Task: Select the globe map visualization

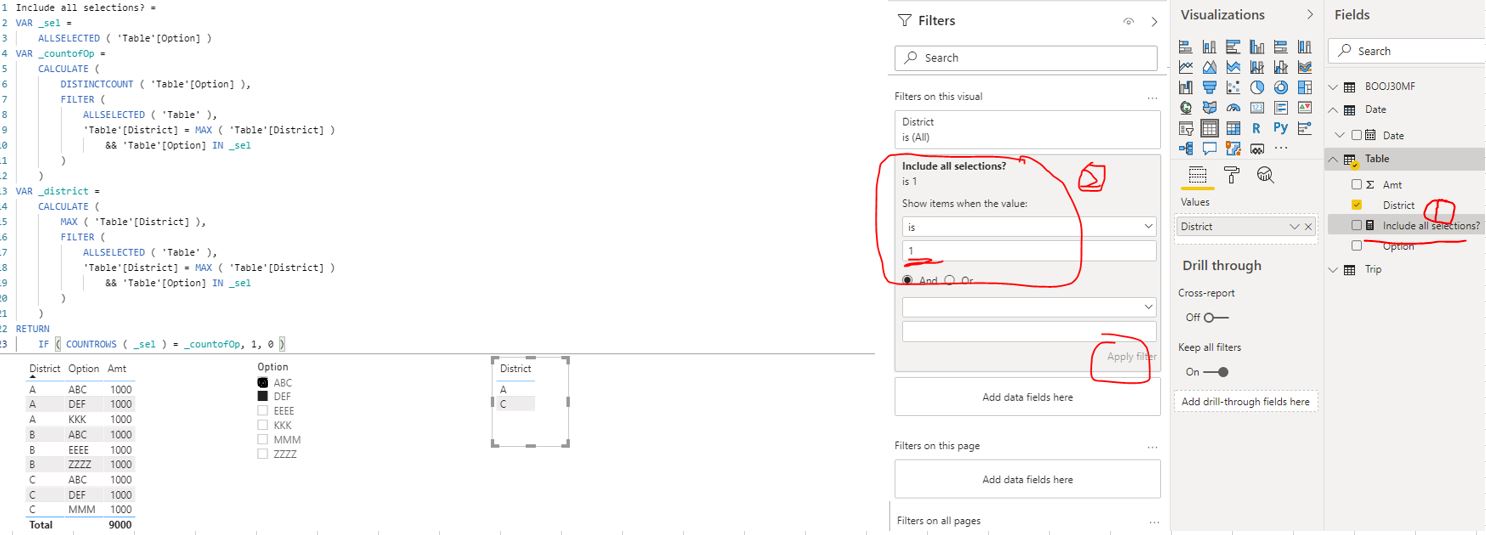Action: click(x=1186, y=107)
